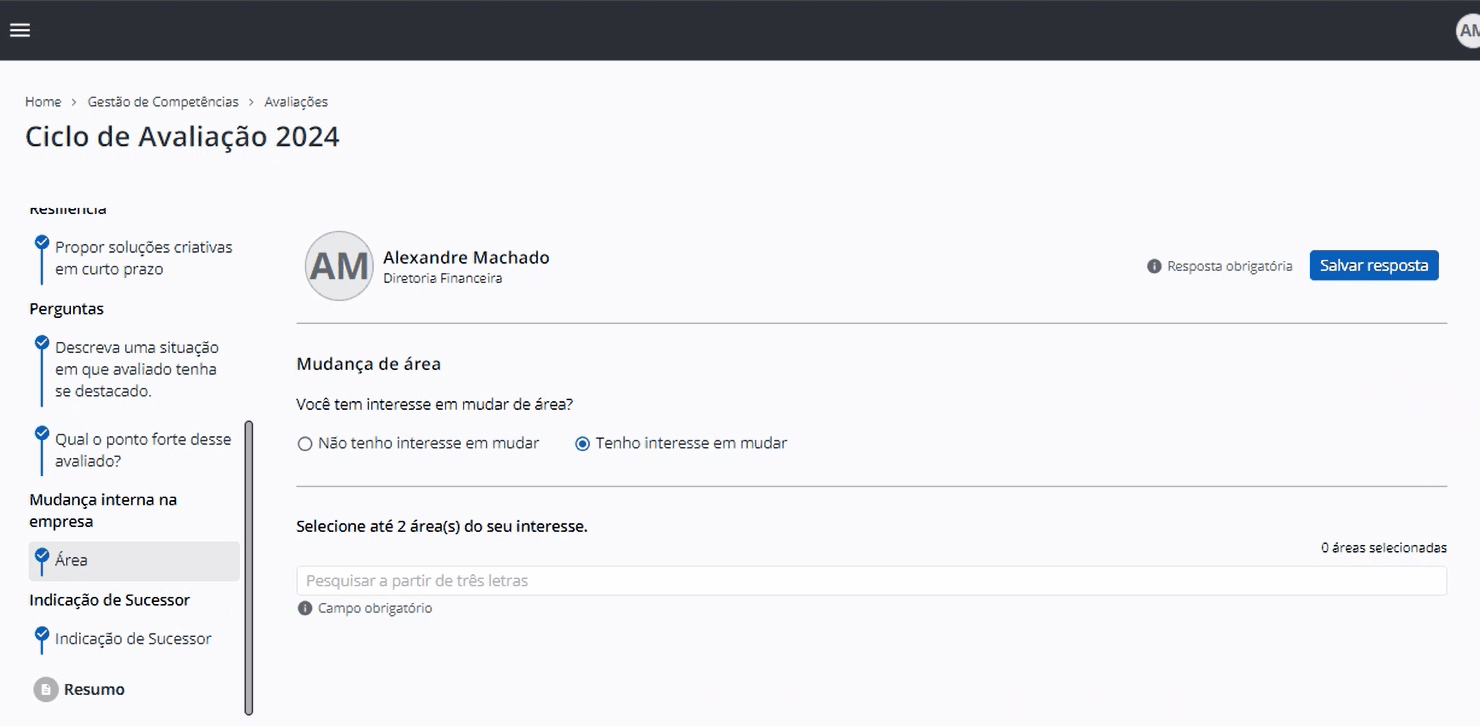Screen dimensions: 1480x726
Task: Open the area selection search dropdown
Action: (871, 580)
